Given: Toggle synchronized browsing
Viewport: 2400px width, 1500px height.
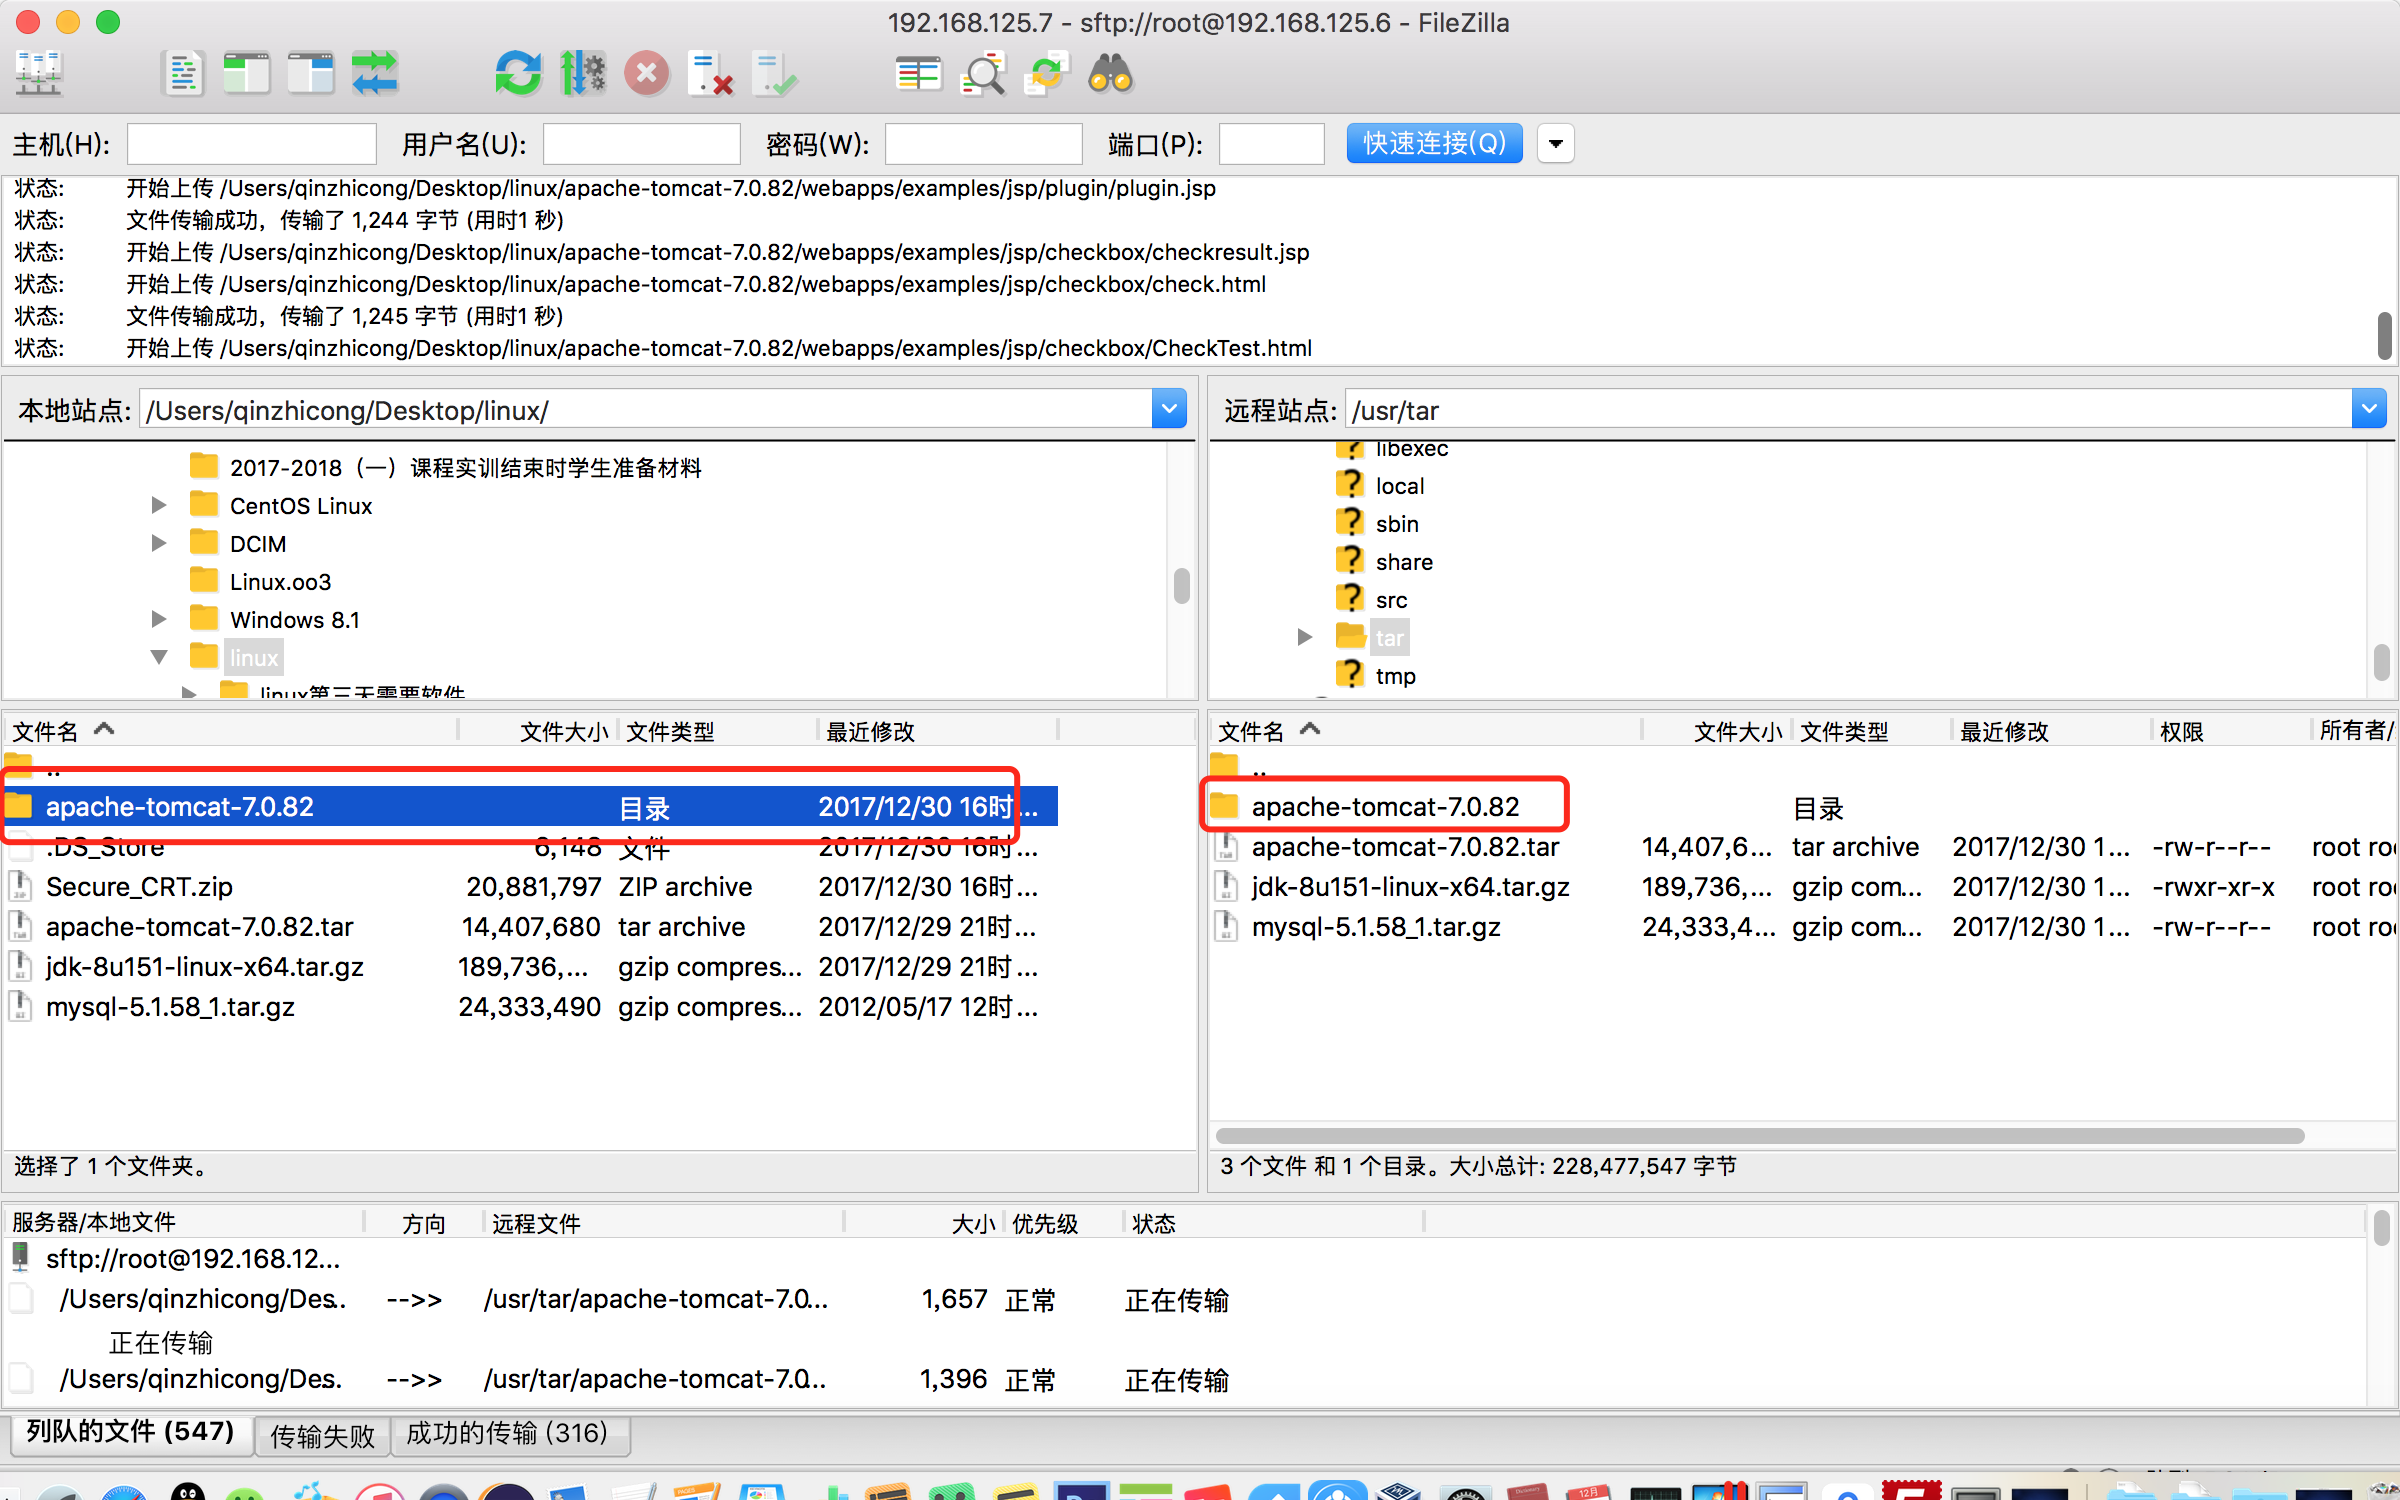Looking at the screenshot, I should click(x=1047, y=74).
